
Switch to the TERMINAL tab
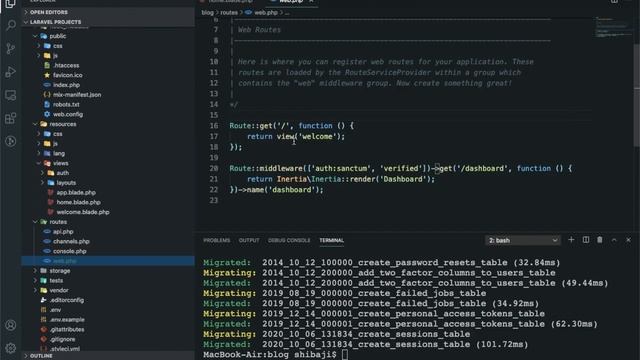(331, 240)
